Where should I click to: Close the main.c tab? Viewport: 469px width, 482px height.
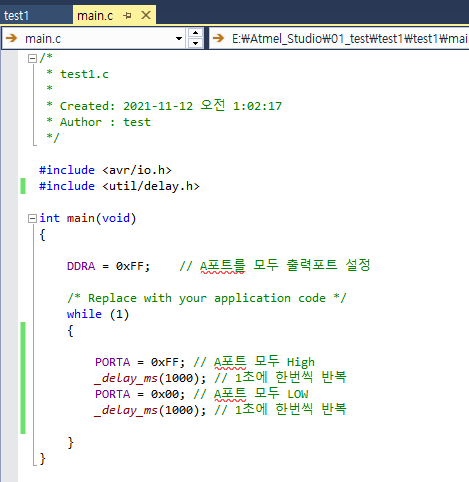pyautogui.click(x=146, y=15)
